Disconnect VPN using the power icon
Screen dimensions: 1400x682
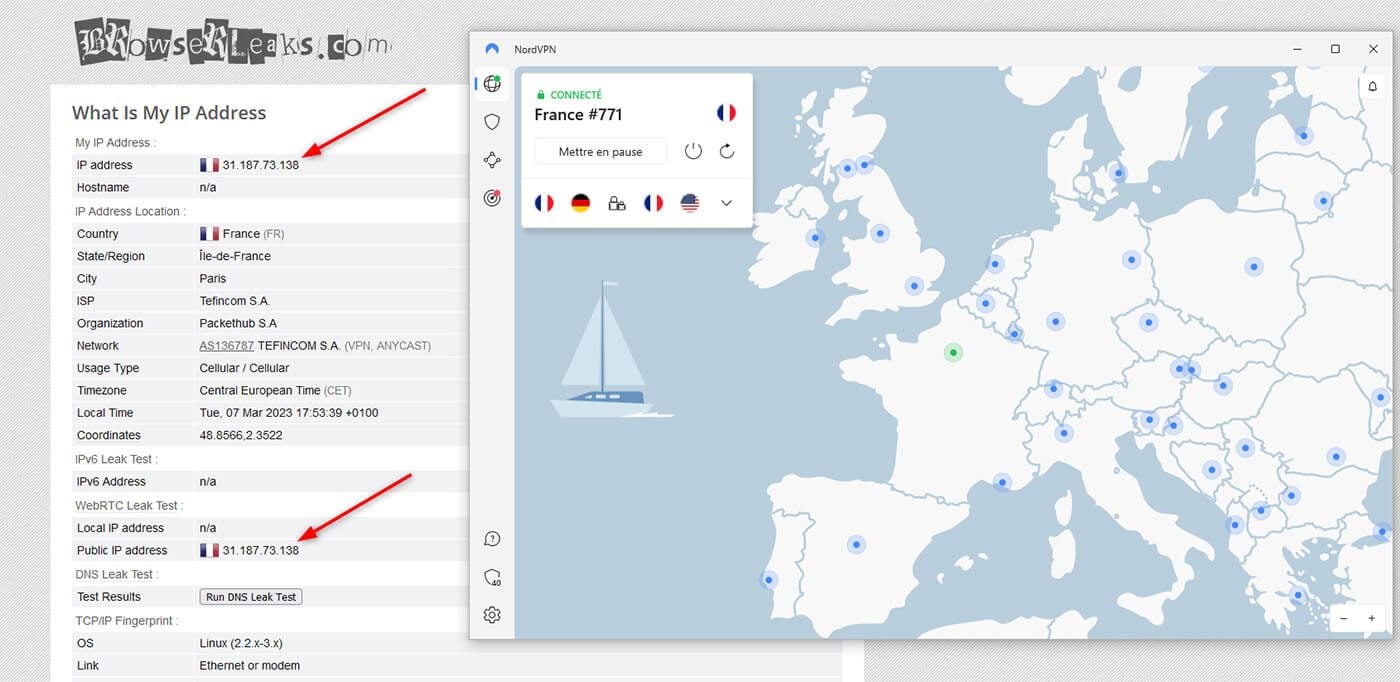coord(693,151)
